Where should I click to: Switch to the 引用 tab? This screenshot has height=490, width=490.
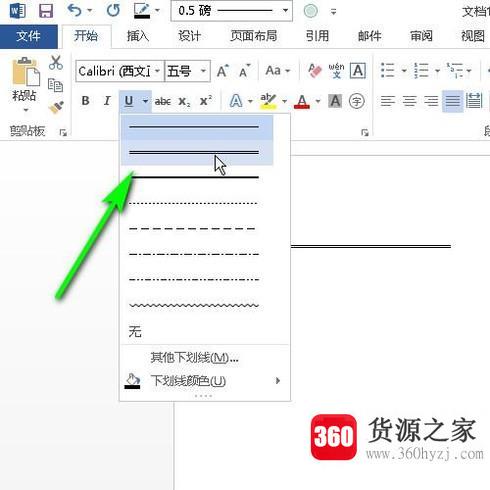[317, 36]
